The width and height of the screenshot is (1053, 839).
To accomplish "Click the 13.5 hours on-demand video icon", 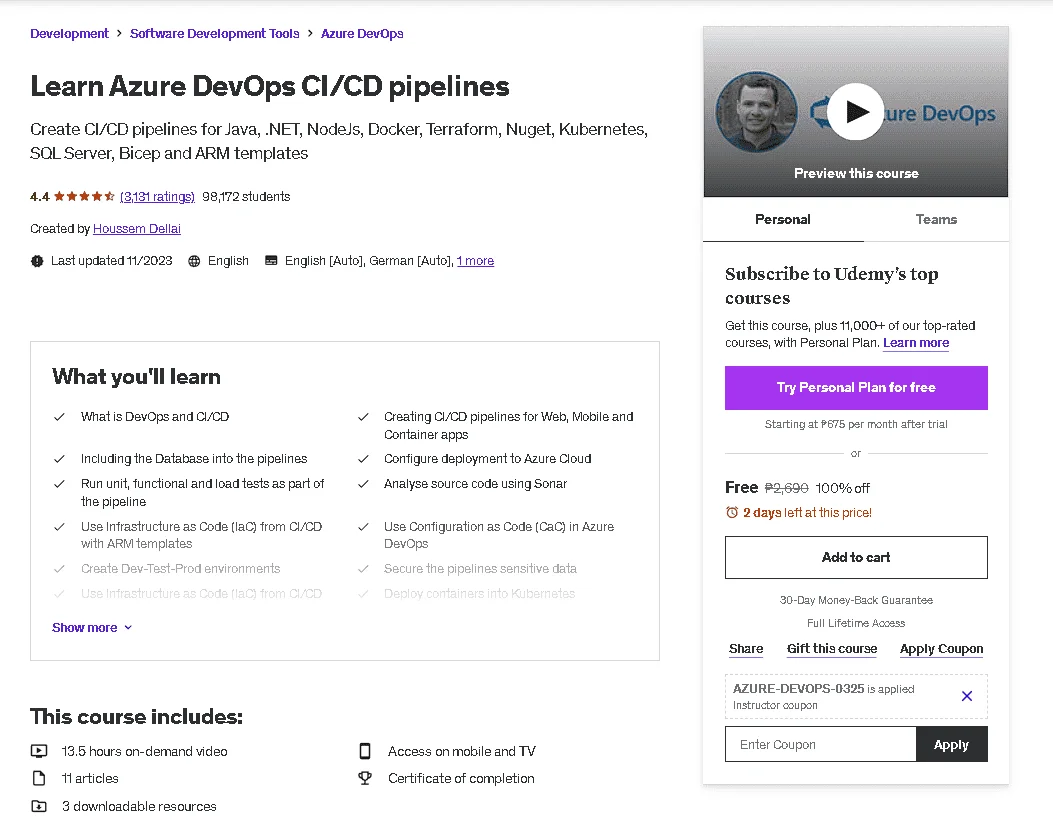I will 39,751.
